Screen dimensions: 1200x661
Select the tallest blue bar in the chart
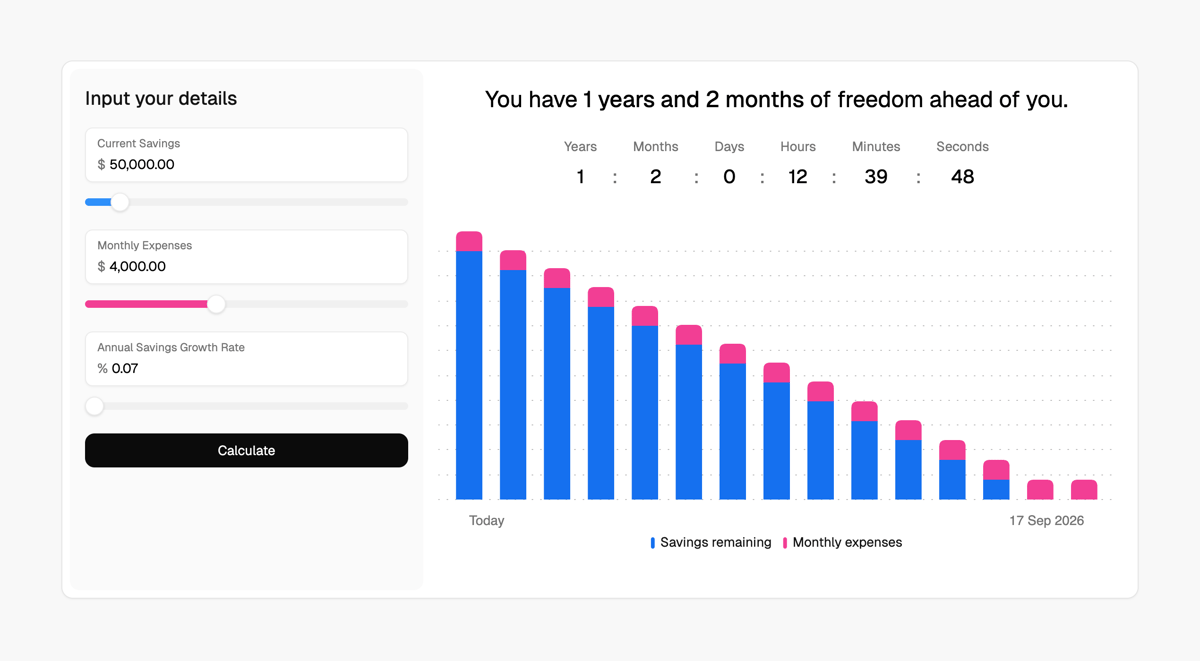469,375
